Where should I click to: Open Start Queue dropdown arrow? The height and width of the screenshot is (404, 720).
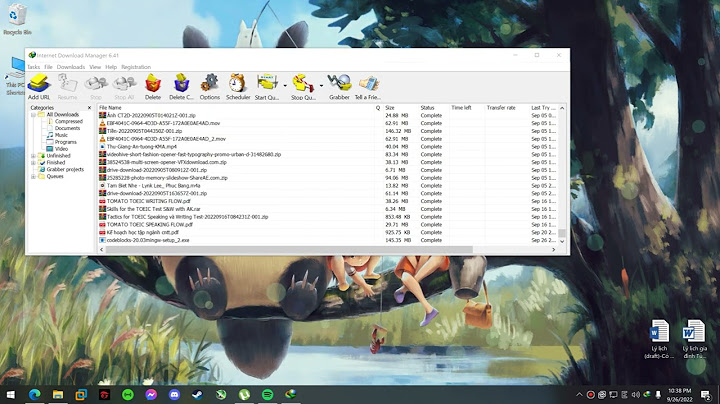(x=285, y=86)
